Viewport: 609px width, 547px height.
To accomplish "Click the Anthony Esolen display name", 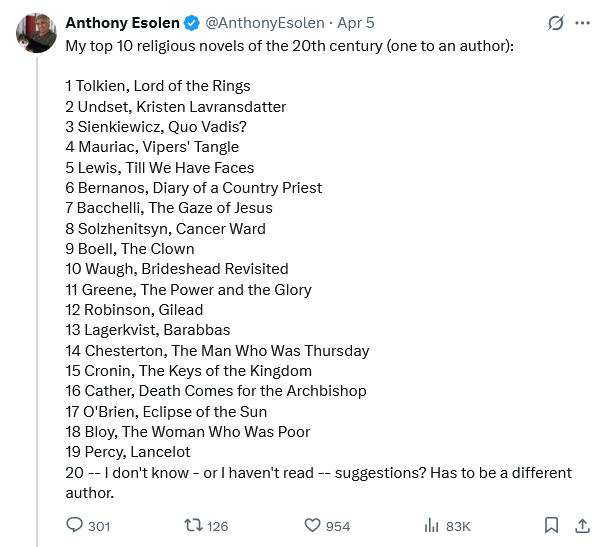I will click(x=121, y=23).
